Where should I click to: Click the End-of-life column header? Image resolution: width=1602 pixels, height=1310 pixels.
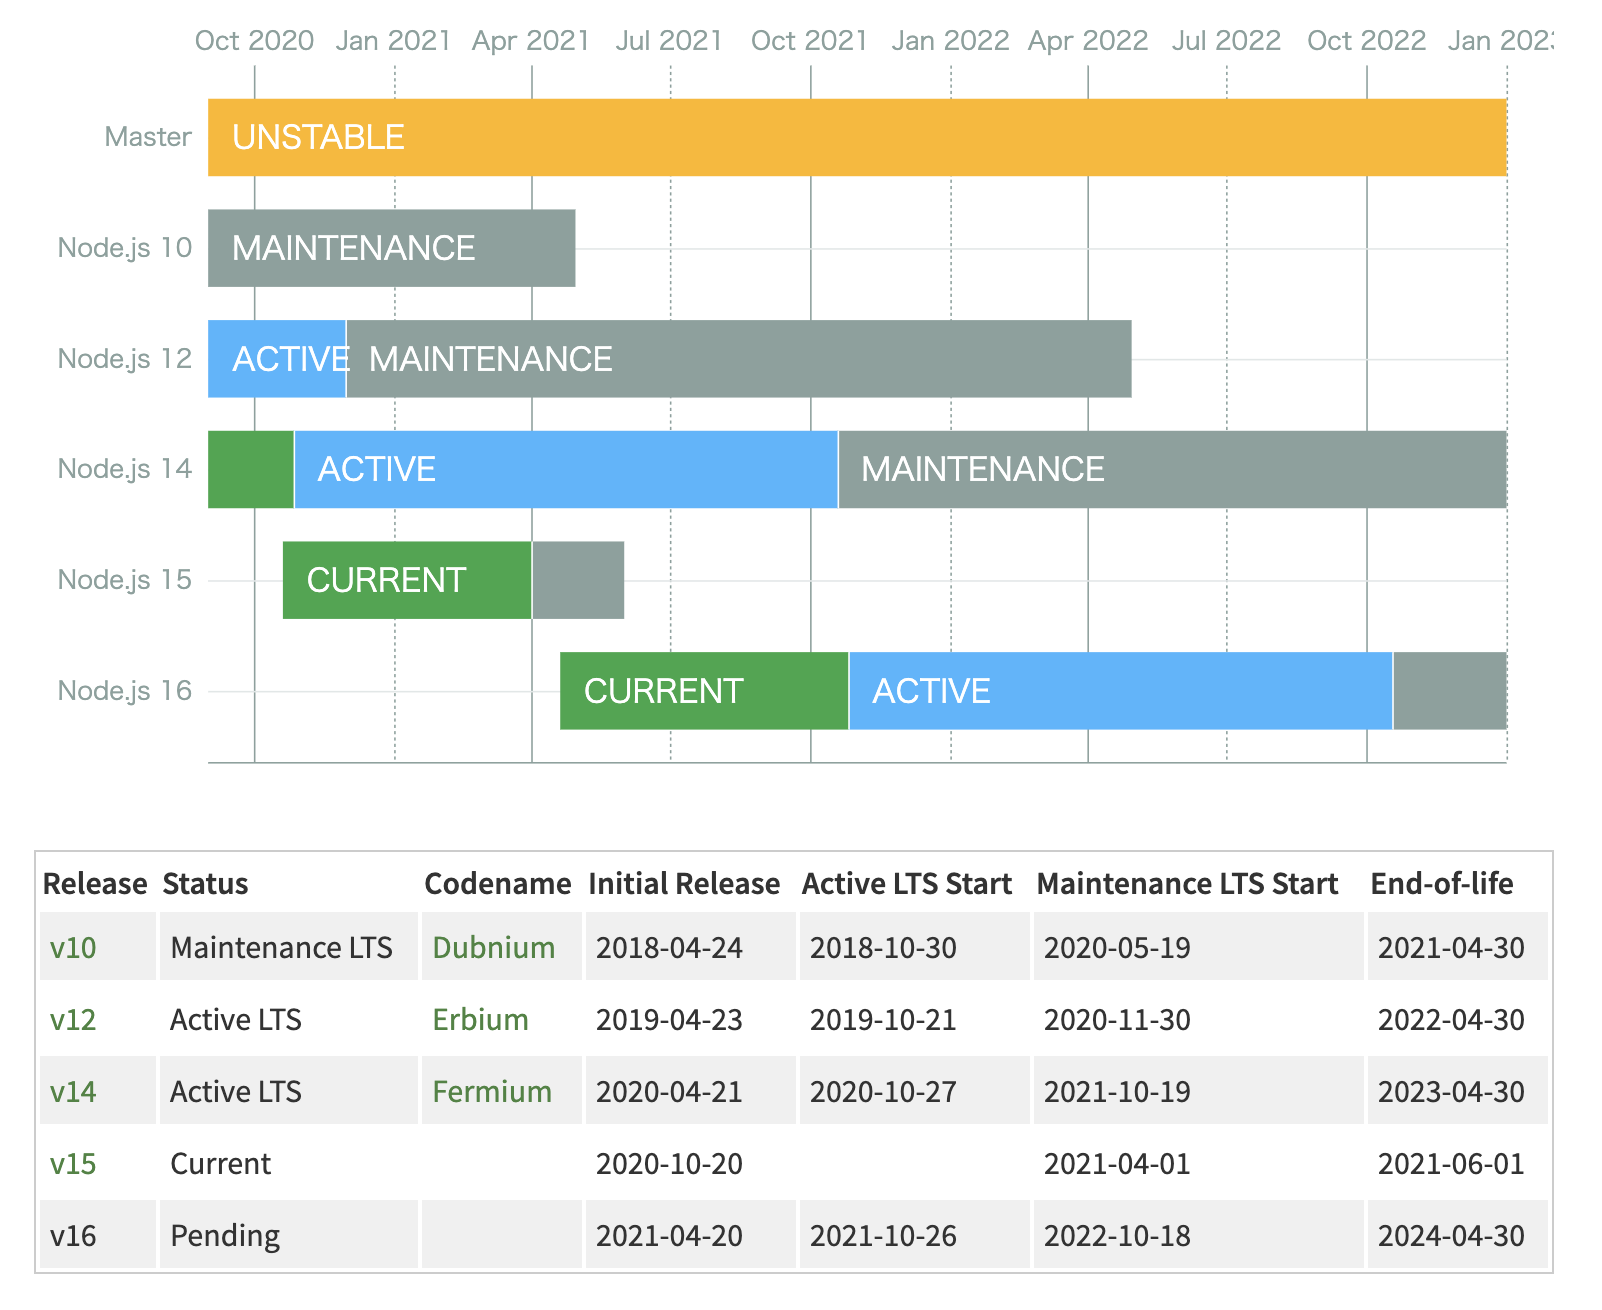click(1442, 884)
